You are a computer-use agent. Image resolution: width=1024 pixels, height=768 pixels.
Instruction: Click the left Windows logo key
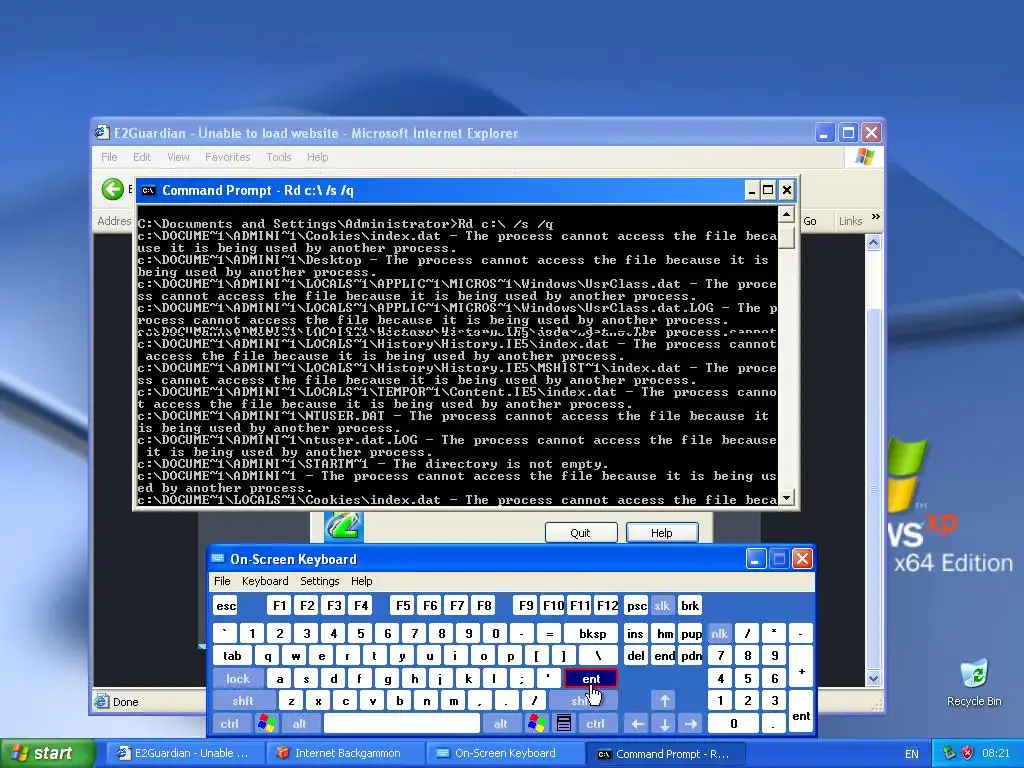pyautogui.click(x=266, y=724)
